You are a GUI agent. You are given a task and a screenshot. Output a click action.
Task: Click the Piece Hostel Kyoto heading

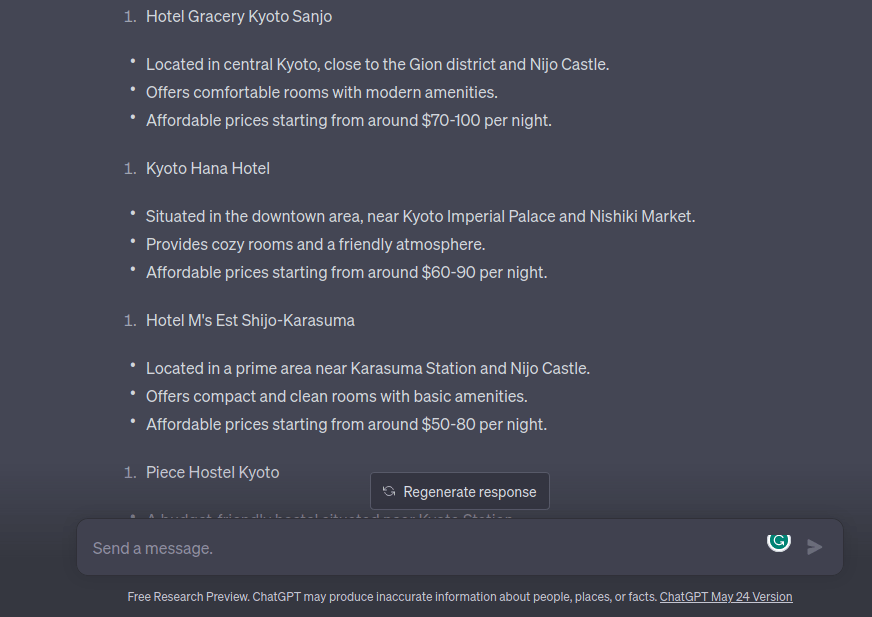pos(212,472)
